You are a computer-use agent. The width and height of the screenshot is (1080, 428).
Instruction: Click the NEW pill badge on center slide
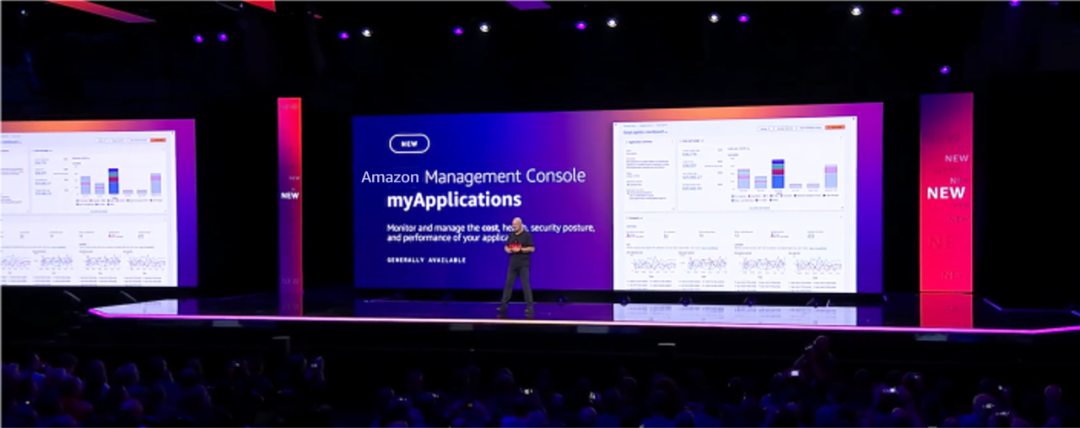point(409,143)
